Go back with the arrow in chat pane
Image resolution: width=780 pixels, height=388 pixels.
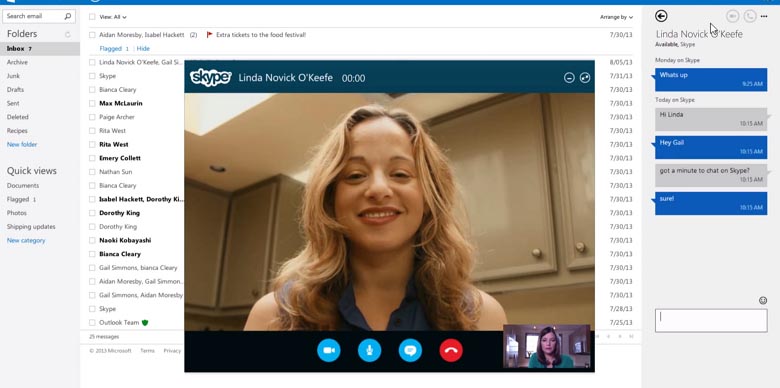coord(661,16)
